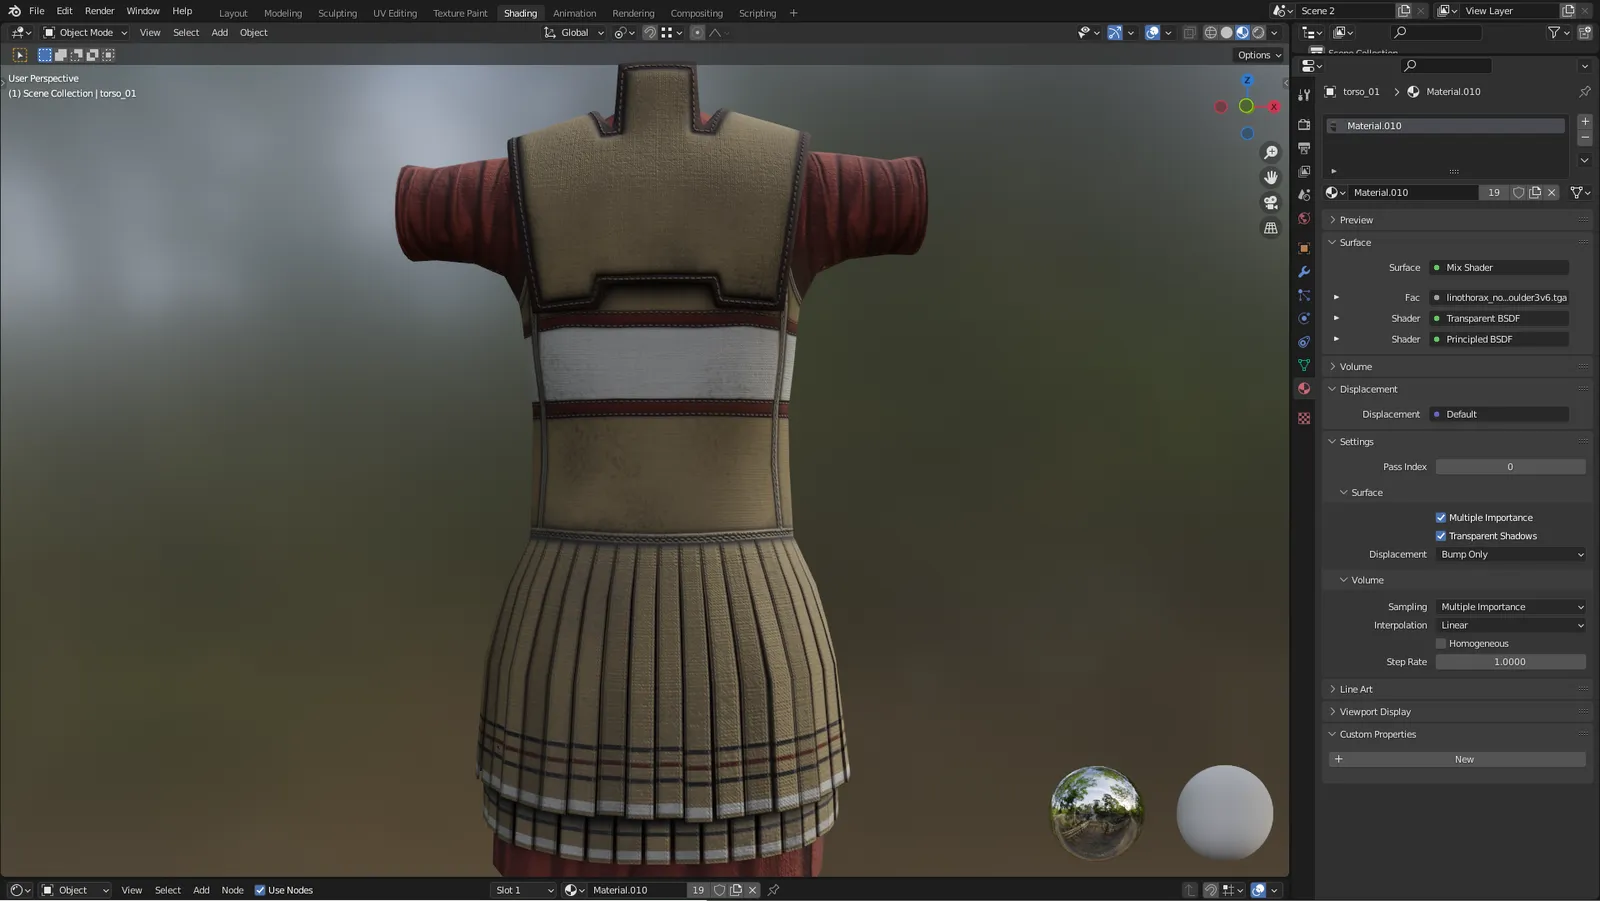Open the Render menu
The height and width of the screenshot is (901, 1600).
tap(99, 11)
